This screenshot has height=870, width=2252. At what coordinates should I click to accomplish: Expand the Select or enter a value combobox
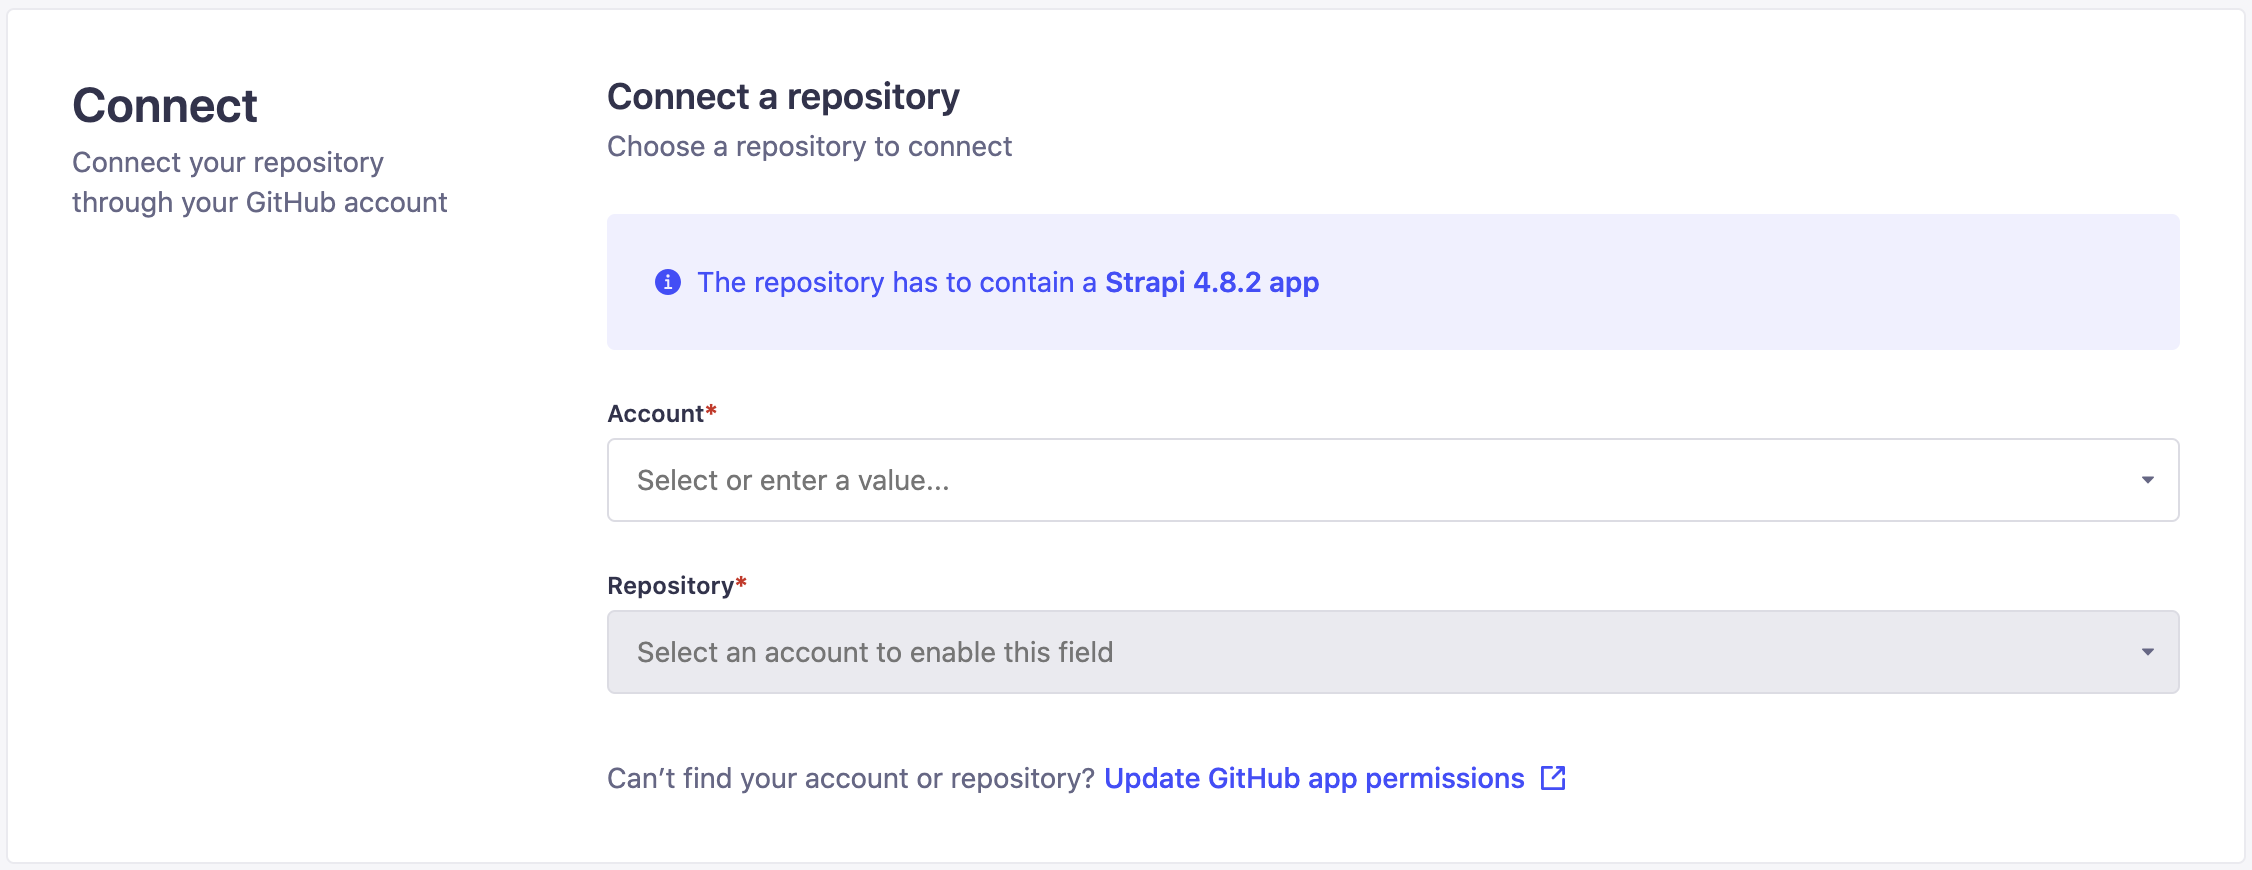coord(1000,481)
